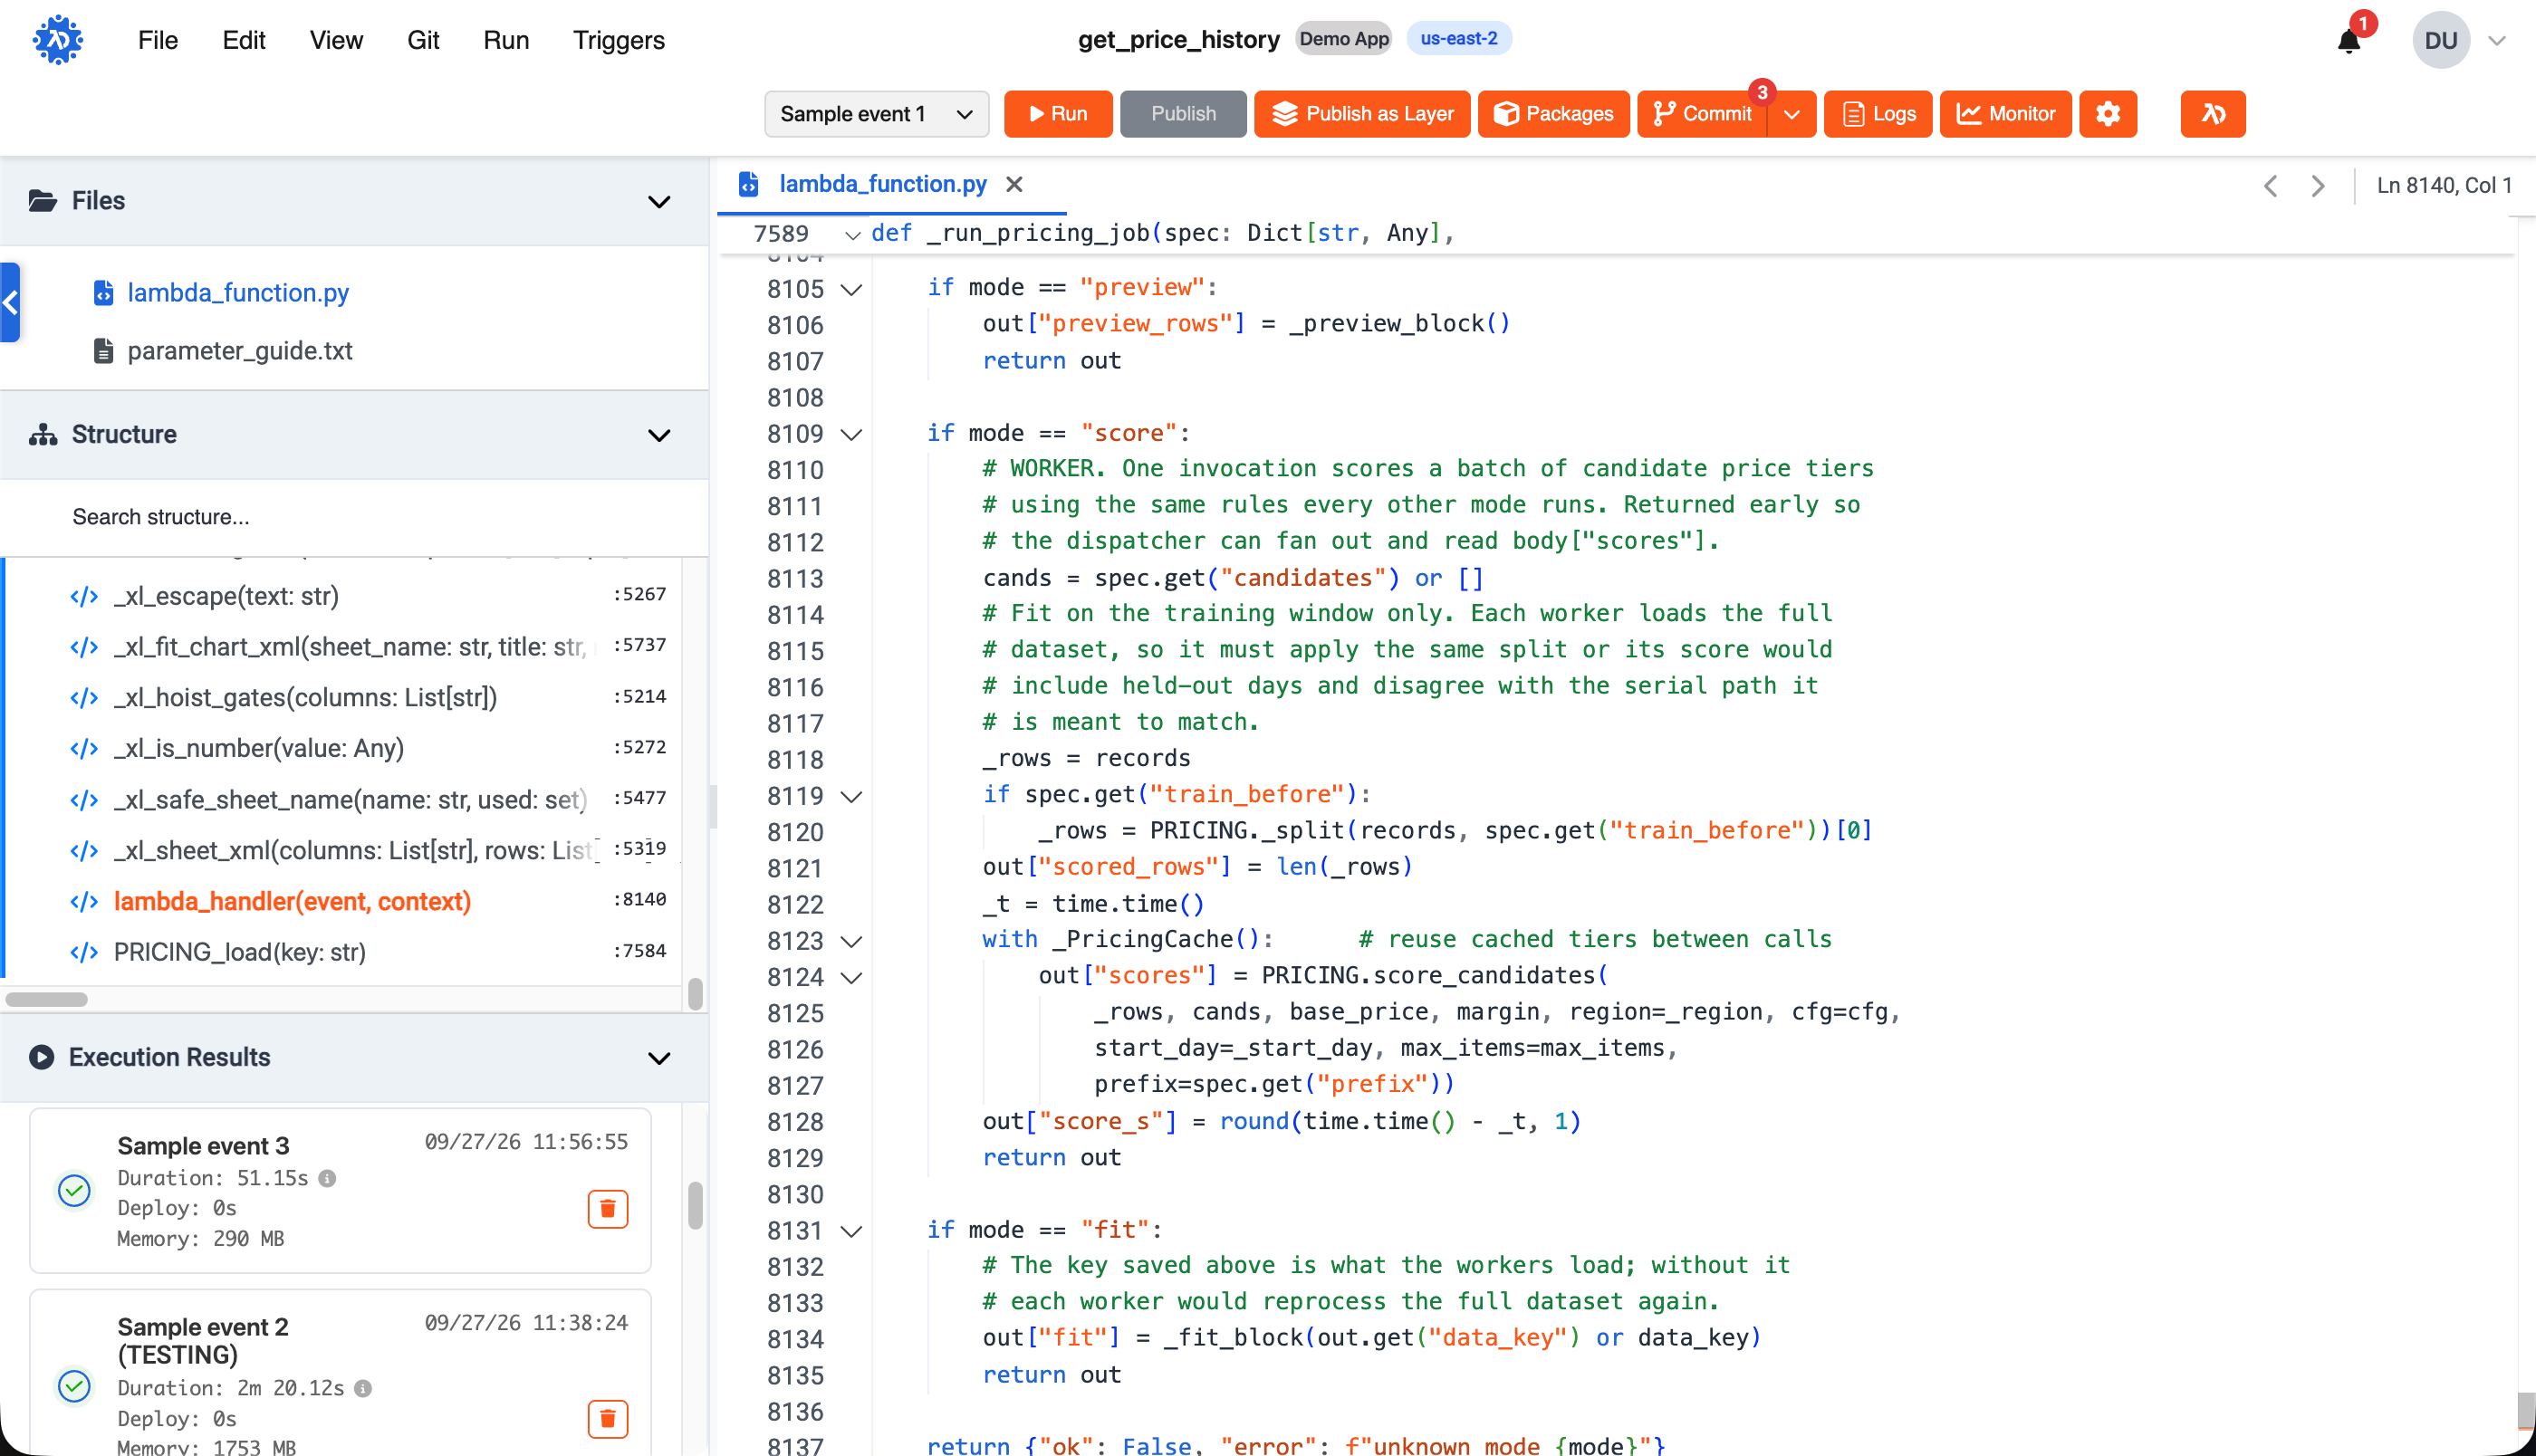Commit changes to Git
The height and width of the screenshot is (1456, 2536).
[1702, 114]
